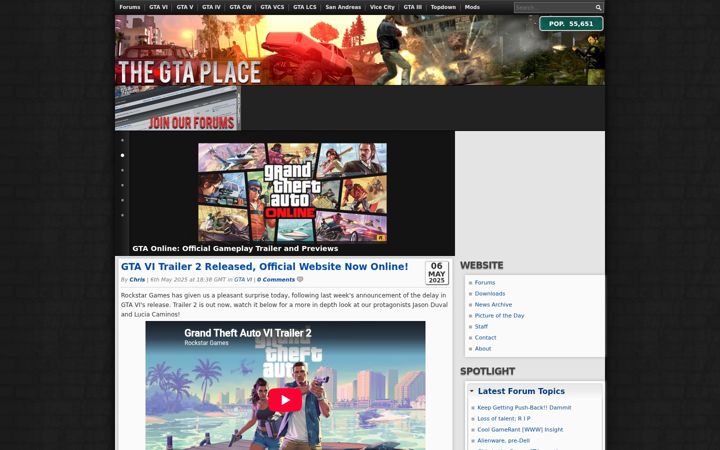Select the first slideshow dot

[122, 140]
